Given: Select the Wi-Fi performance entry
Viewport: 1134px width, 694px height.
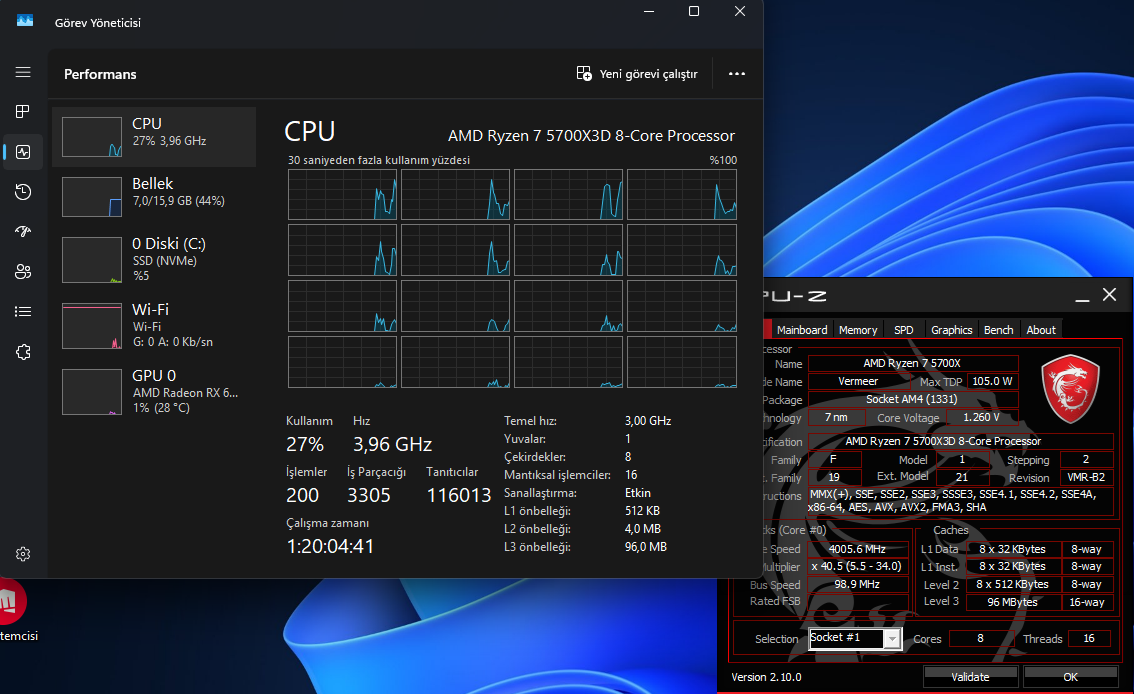Looking at the screenshot, I should 154,325.
